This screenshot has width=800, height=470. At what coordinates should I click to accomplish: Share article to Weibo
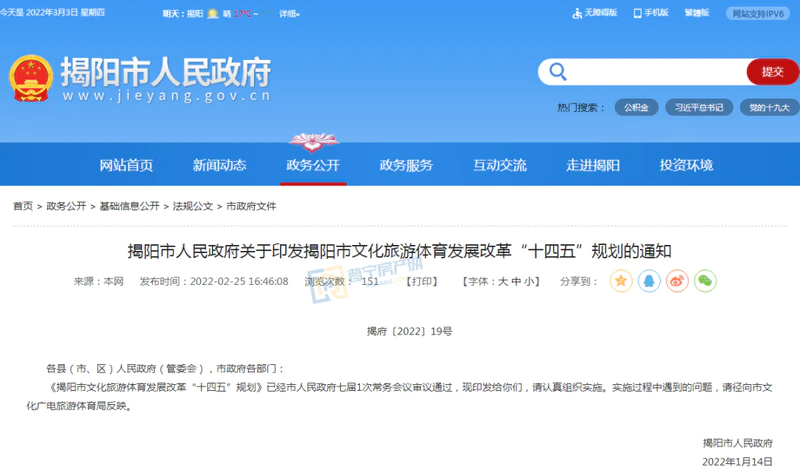coord(678,281)
